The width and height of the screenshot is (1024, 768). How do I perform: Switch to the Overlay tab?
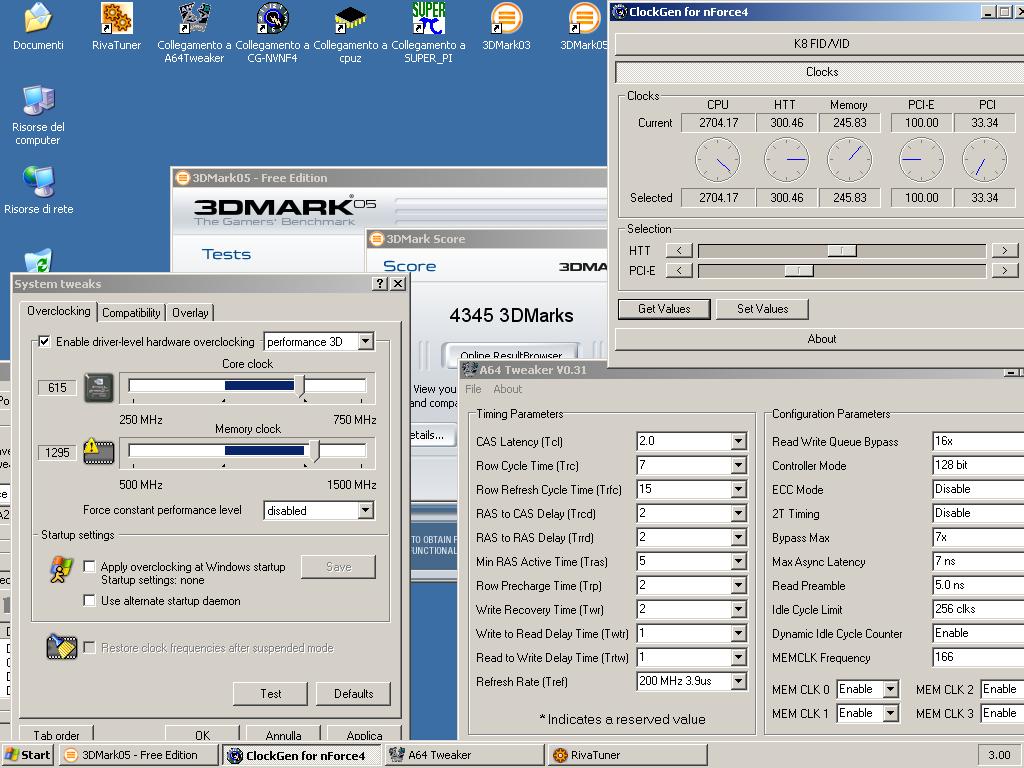(190, 313)
